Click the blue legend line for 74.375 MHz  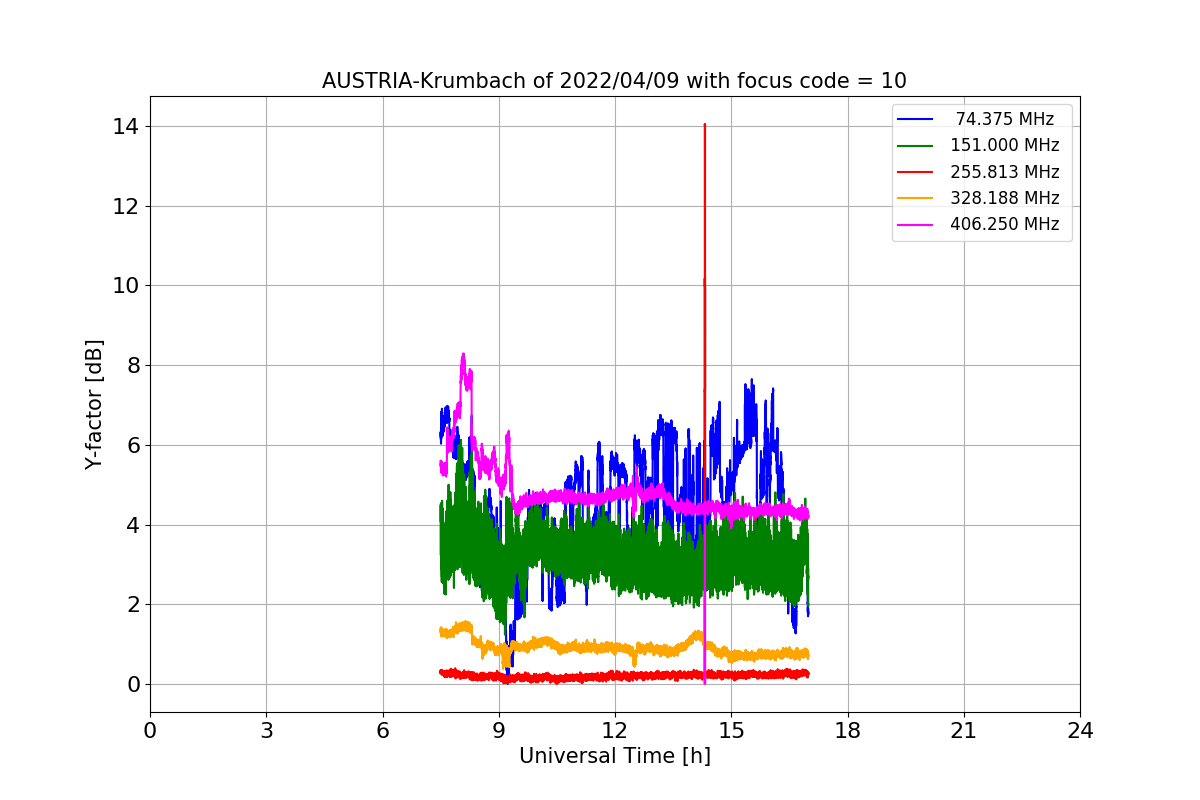(x=915, y=120)
